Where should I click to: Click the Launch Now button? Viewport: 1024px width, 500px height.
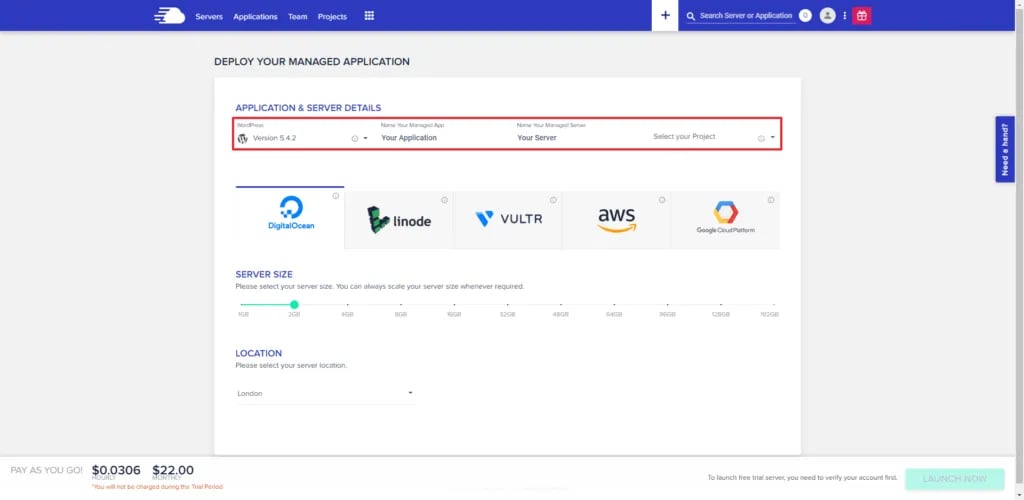(955, 479)
